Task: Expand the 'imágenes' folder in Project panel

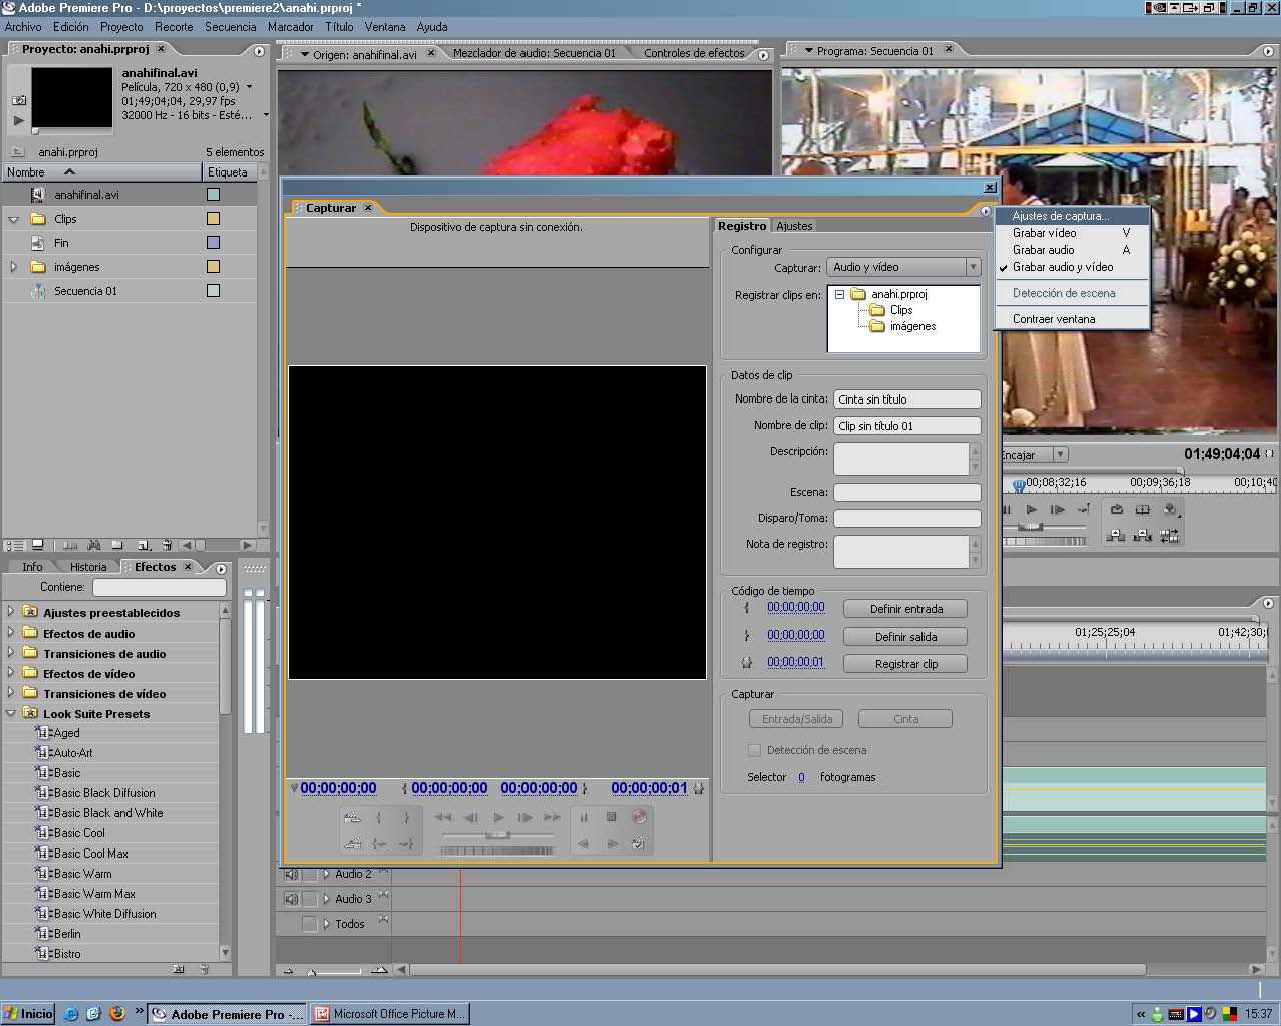Action: click(13, 267)
